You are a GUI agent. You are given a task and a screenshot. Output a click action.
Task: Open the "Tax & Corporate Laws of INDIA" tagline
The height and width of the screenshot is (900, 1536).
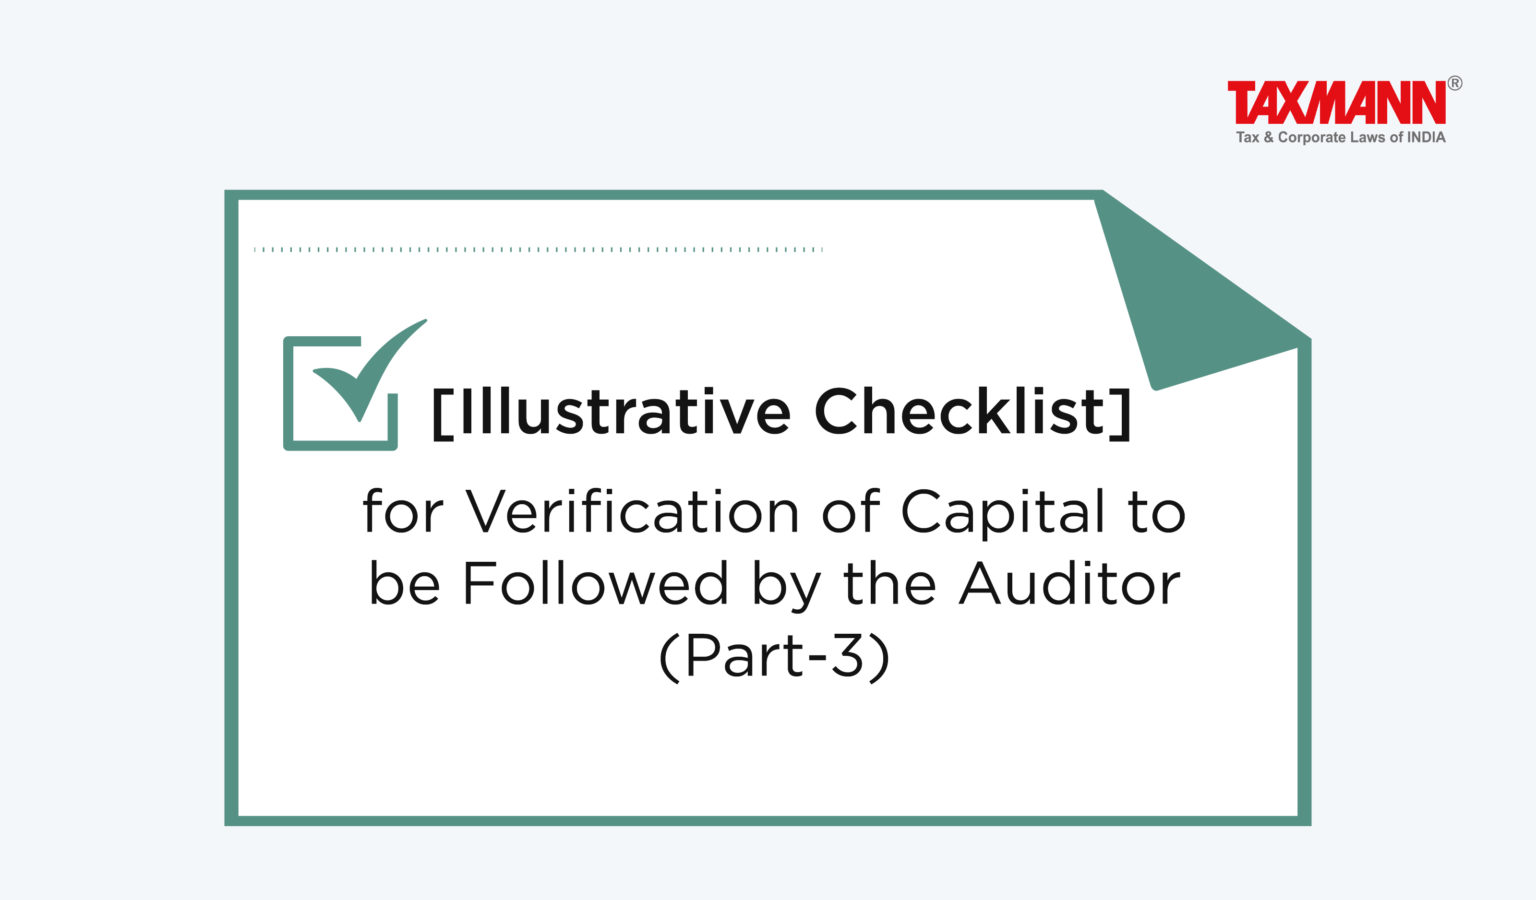click(x=1340, y=137)
